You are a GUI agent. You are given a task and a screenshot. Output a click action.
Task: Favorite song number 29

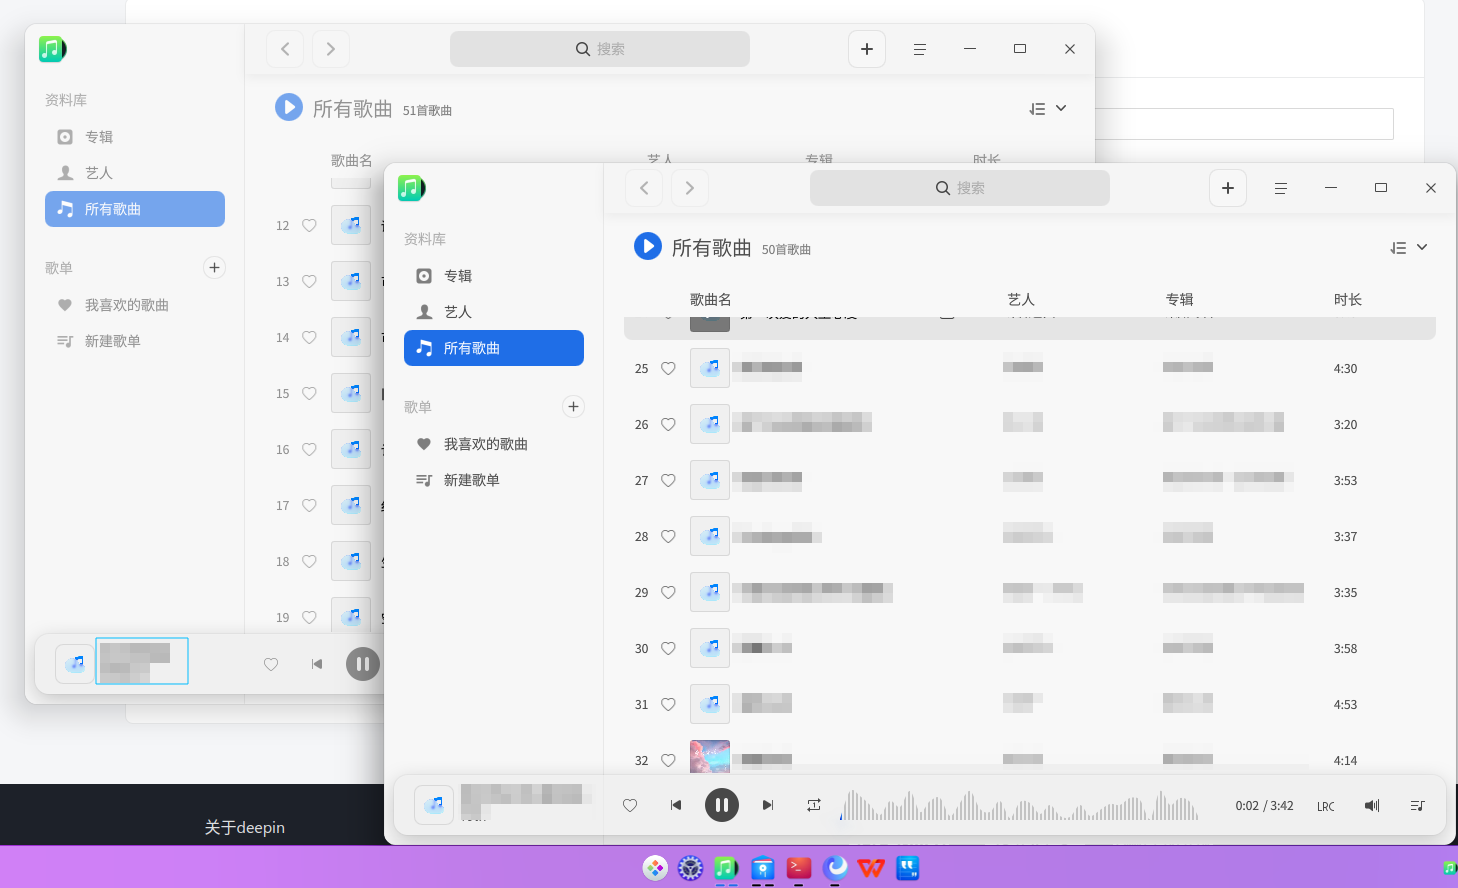668,592
